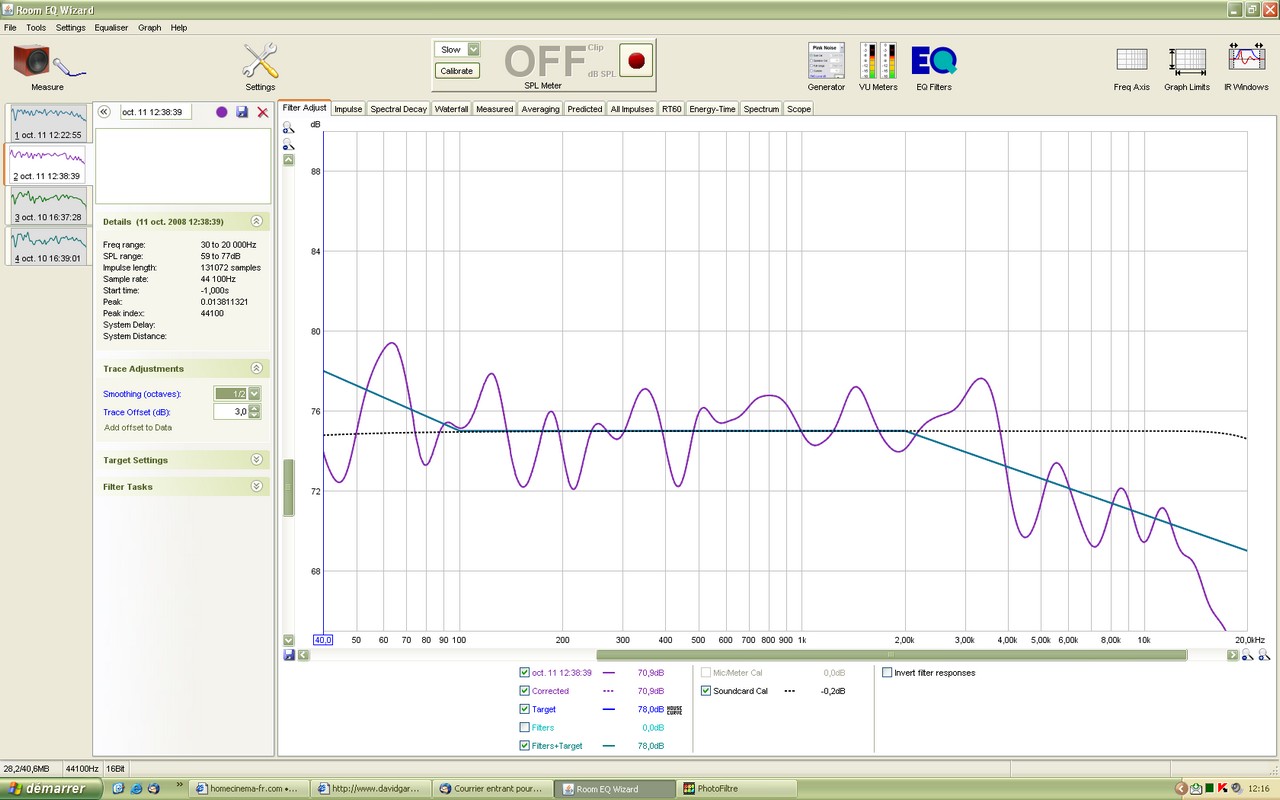
Task: Open the File menu
Action: coord(10,28)
